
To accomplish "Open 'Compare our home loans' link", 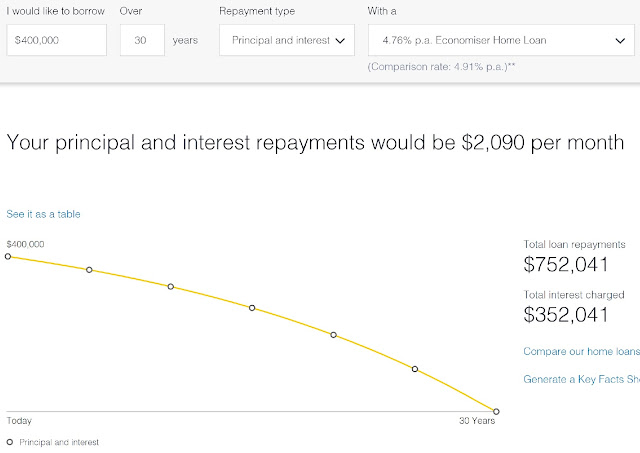I will pyautogui.click(x=581, y=351).
